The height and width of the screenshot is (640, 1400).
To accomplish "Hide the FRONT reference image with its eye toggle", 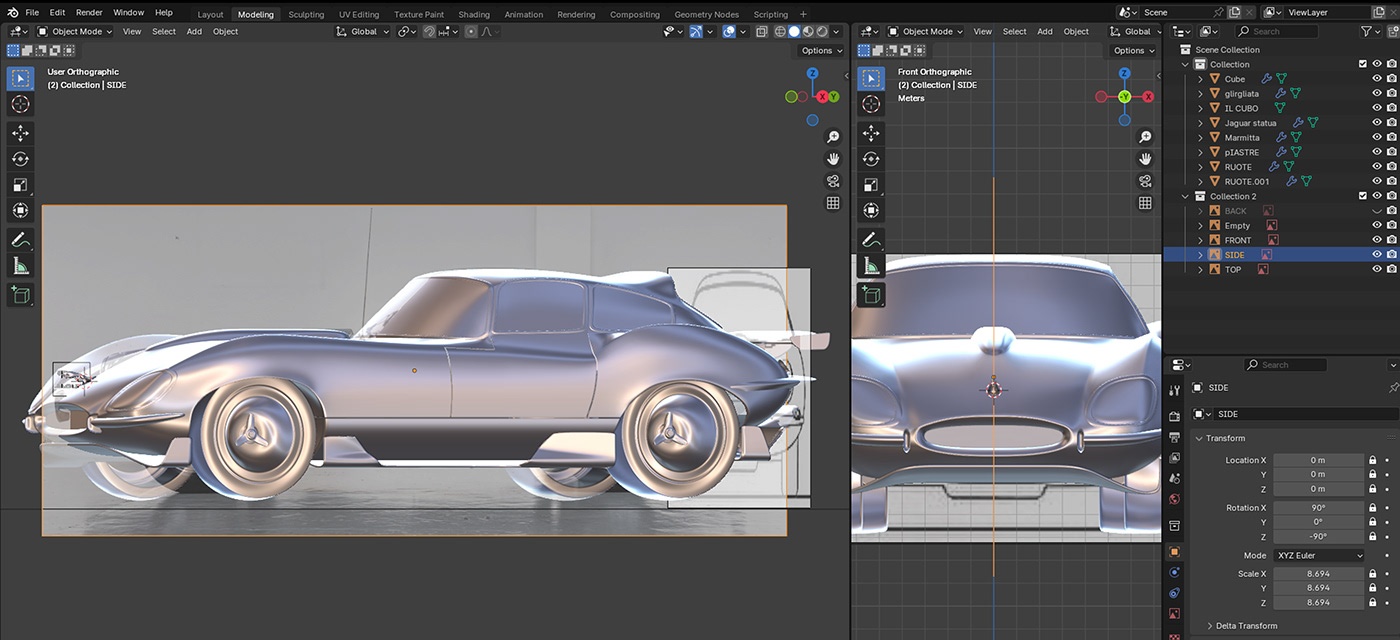I will click(x=1377, y=239).
